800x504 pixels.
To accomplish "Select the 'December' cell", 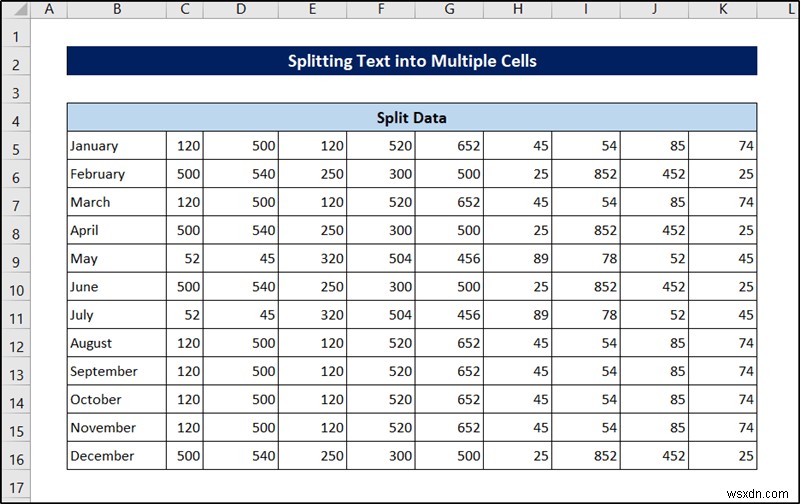I will point(116,455).
